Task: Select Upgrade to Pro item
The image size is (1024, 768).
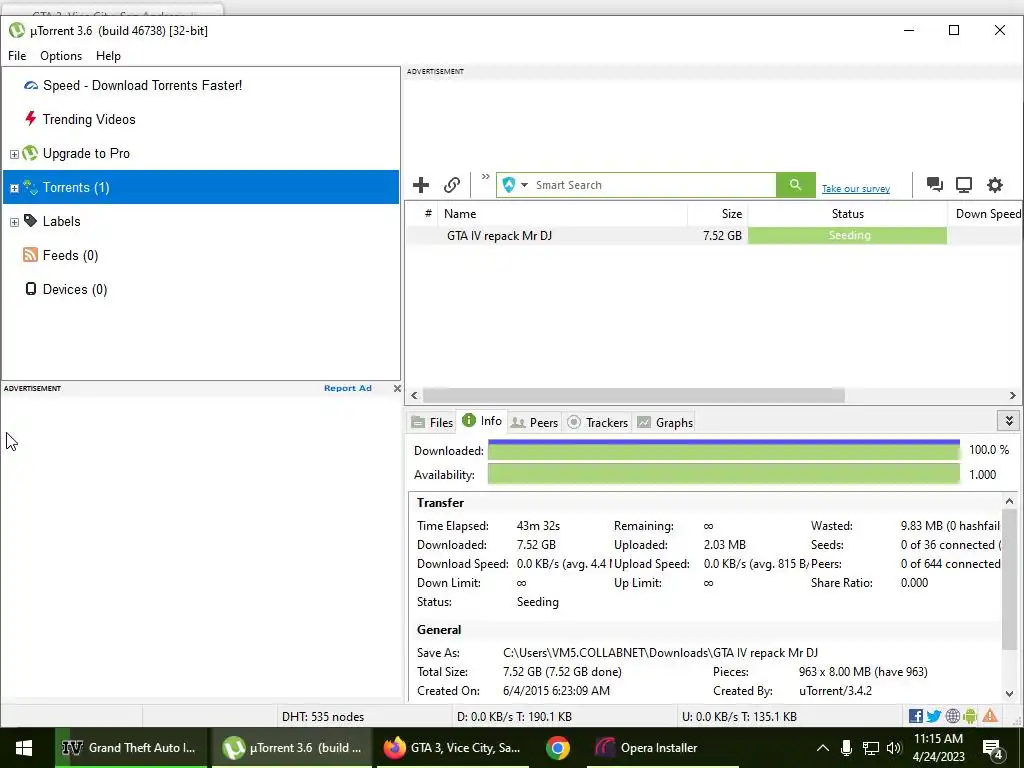Action: coord(86,153)
